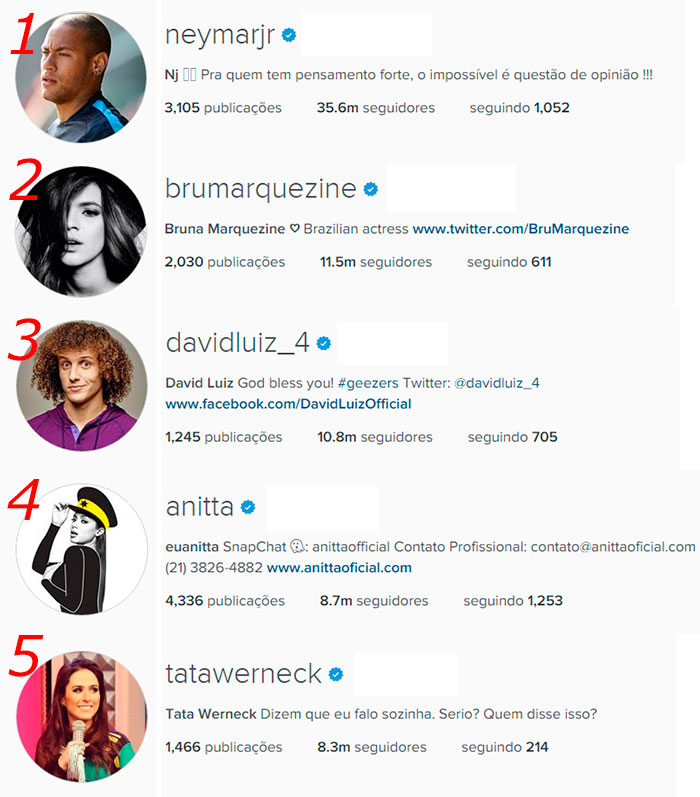Screen dimensions: 700x797
Task: Open tatawerneck's profile picture
Action: 82,717
